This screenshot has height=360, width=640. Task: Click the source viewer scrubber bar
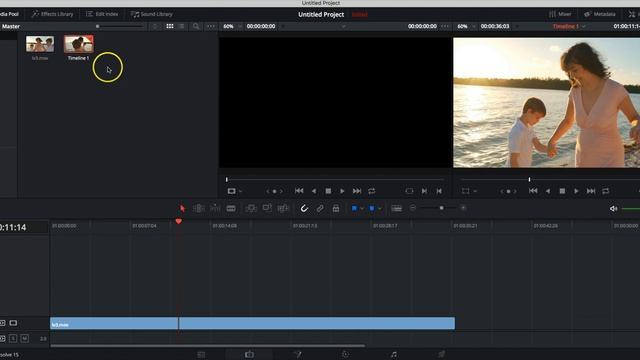pyautogui.click(x=335, y=179)
